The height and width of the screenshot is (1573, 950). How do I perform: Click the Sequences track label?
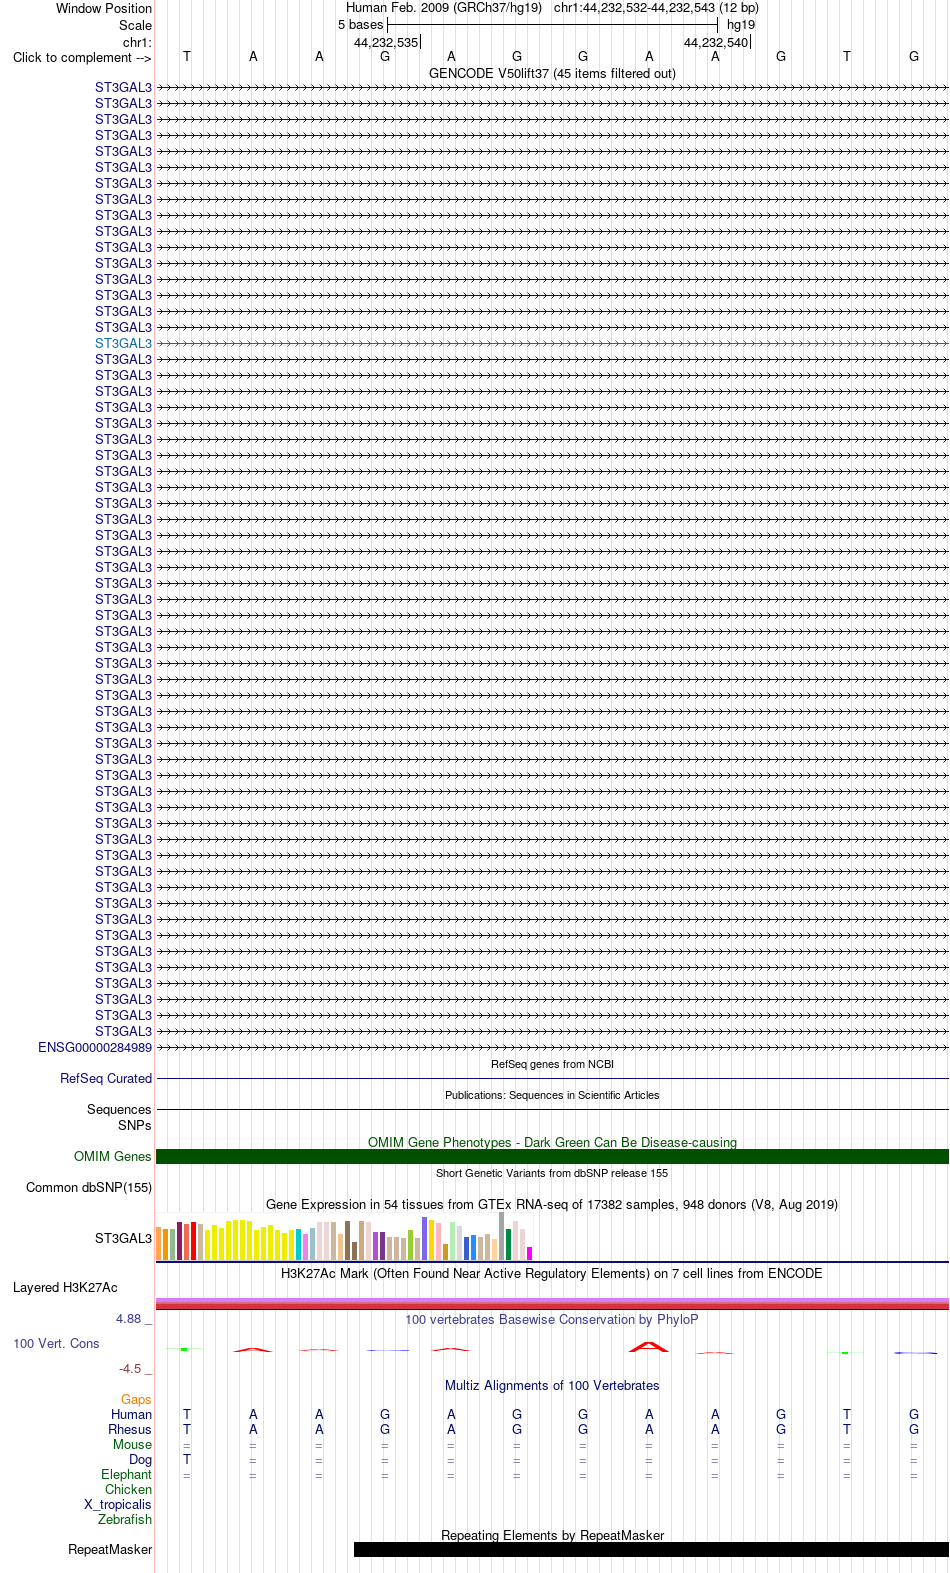pos(119,1109)
